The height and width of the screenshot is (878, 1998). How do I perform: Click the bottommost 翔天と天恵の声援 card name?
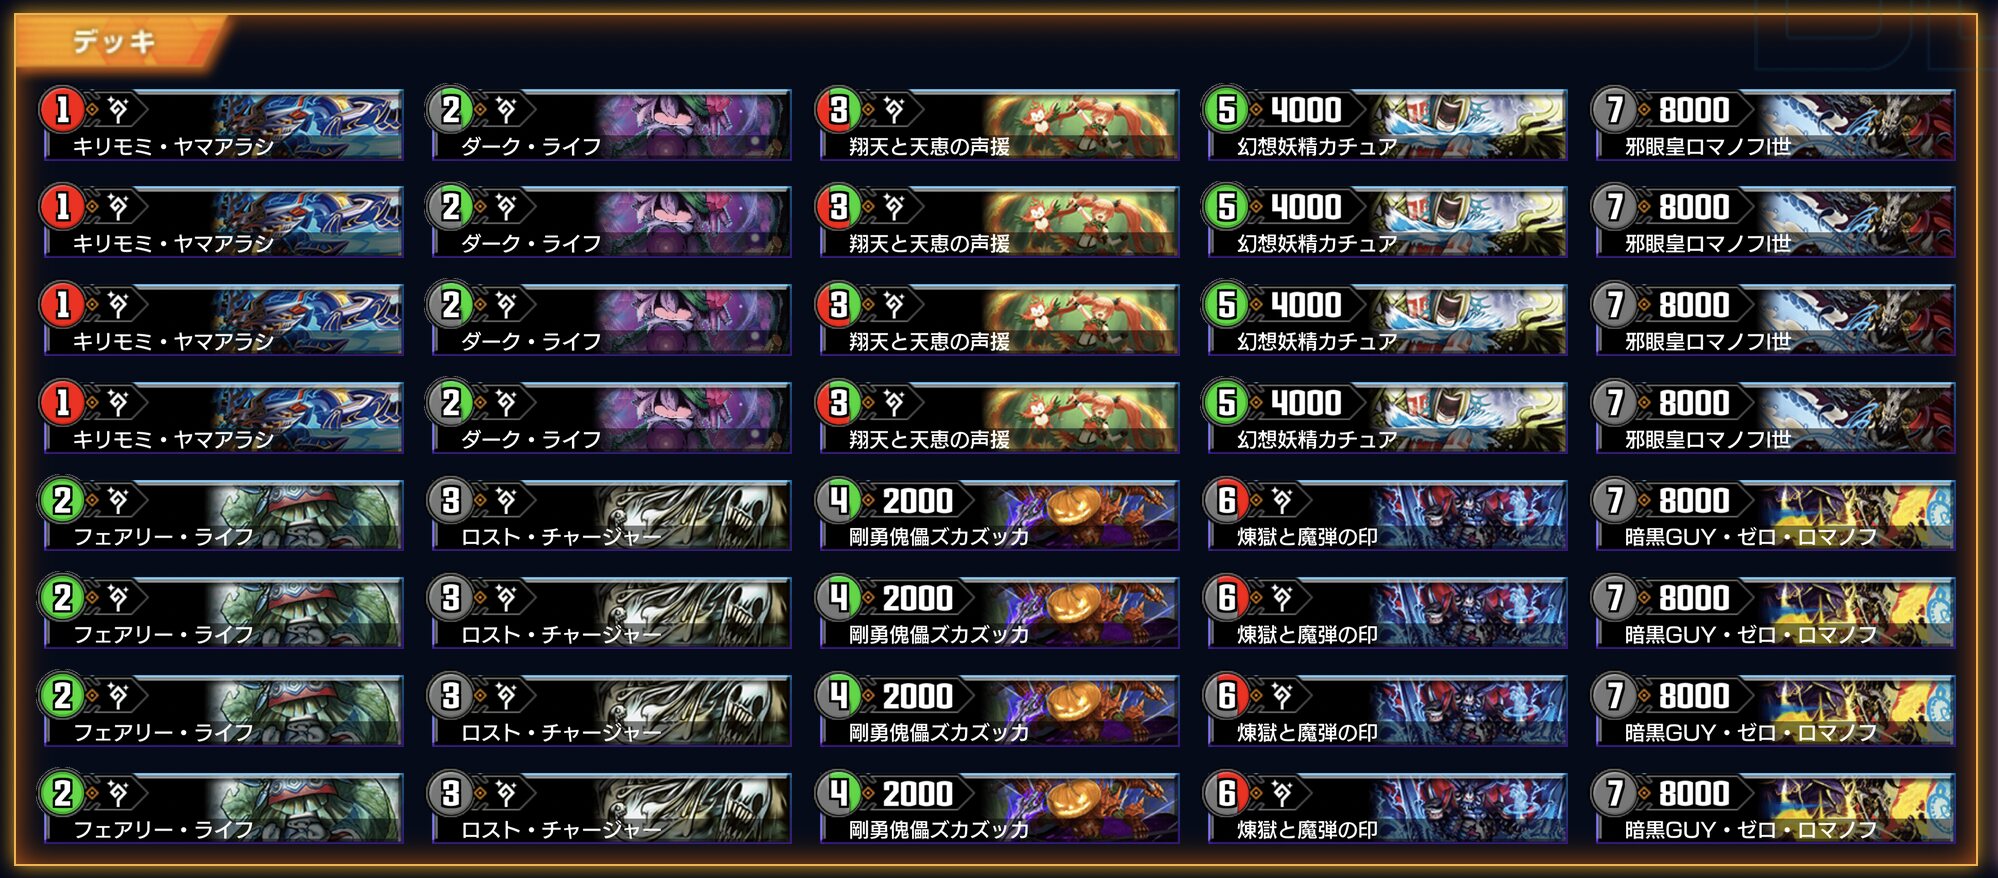[929, 439]
